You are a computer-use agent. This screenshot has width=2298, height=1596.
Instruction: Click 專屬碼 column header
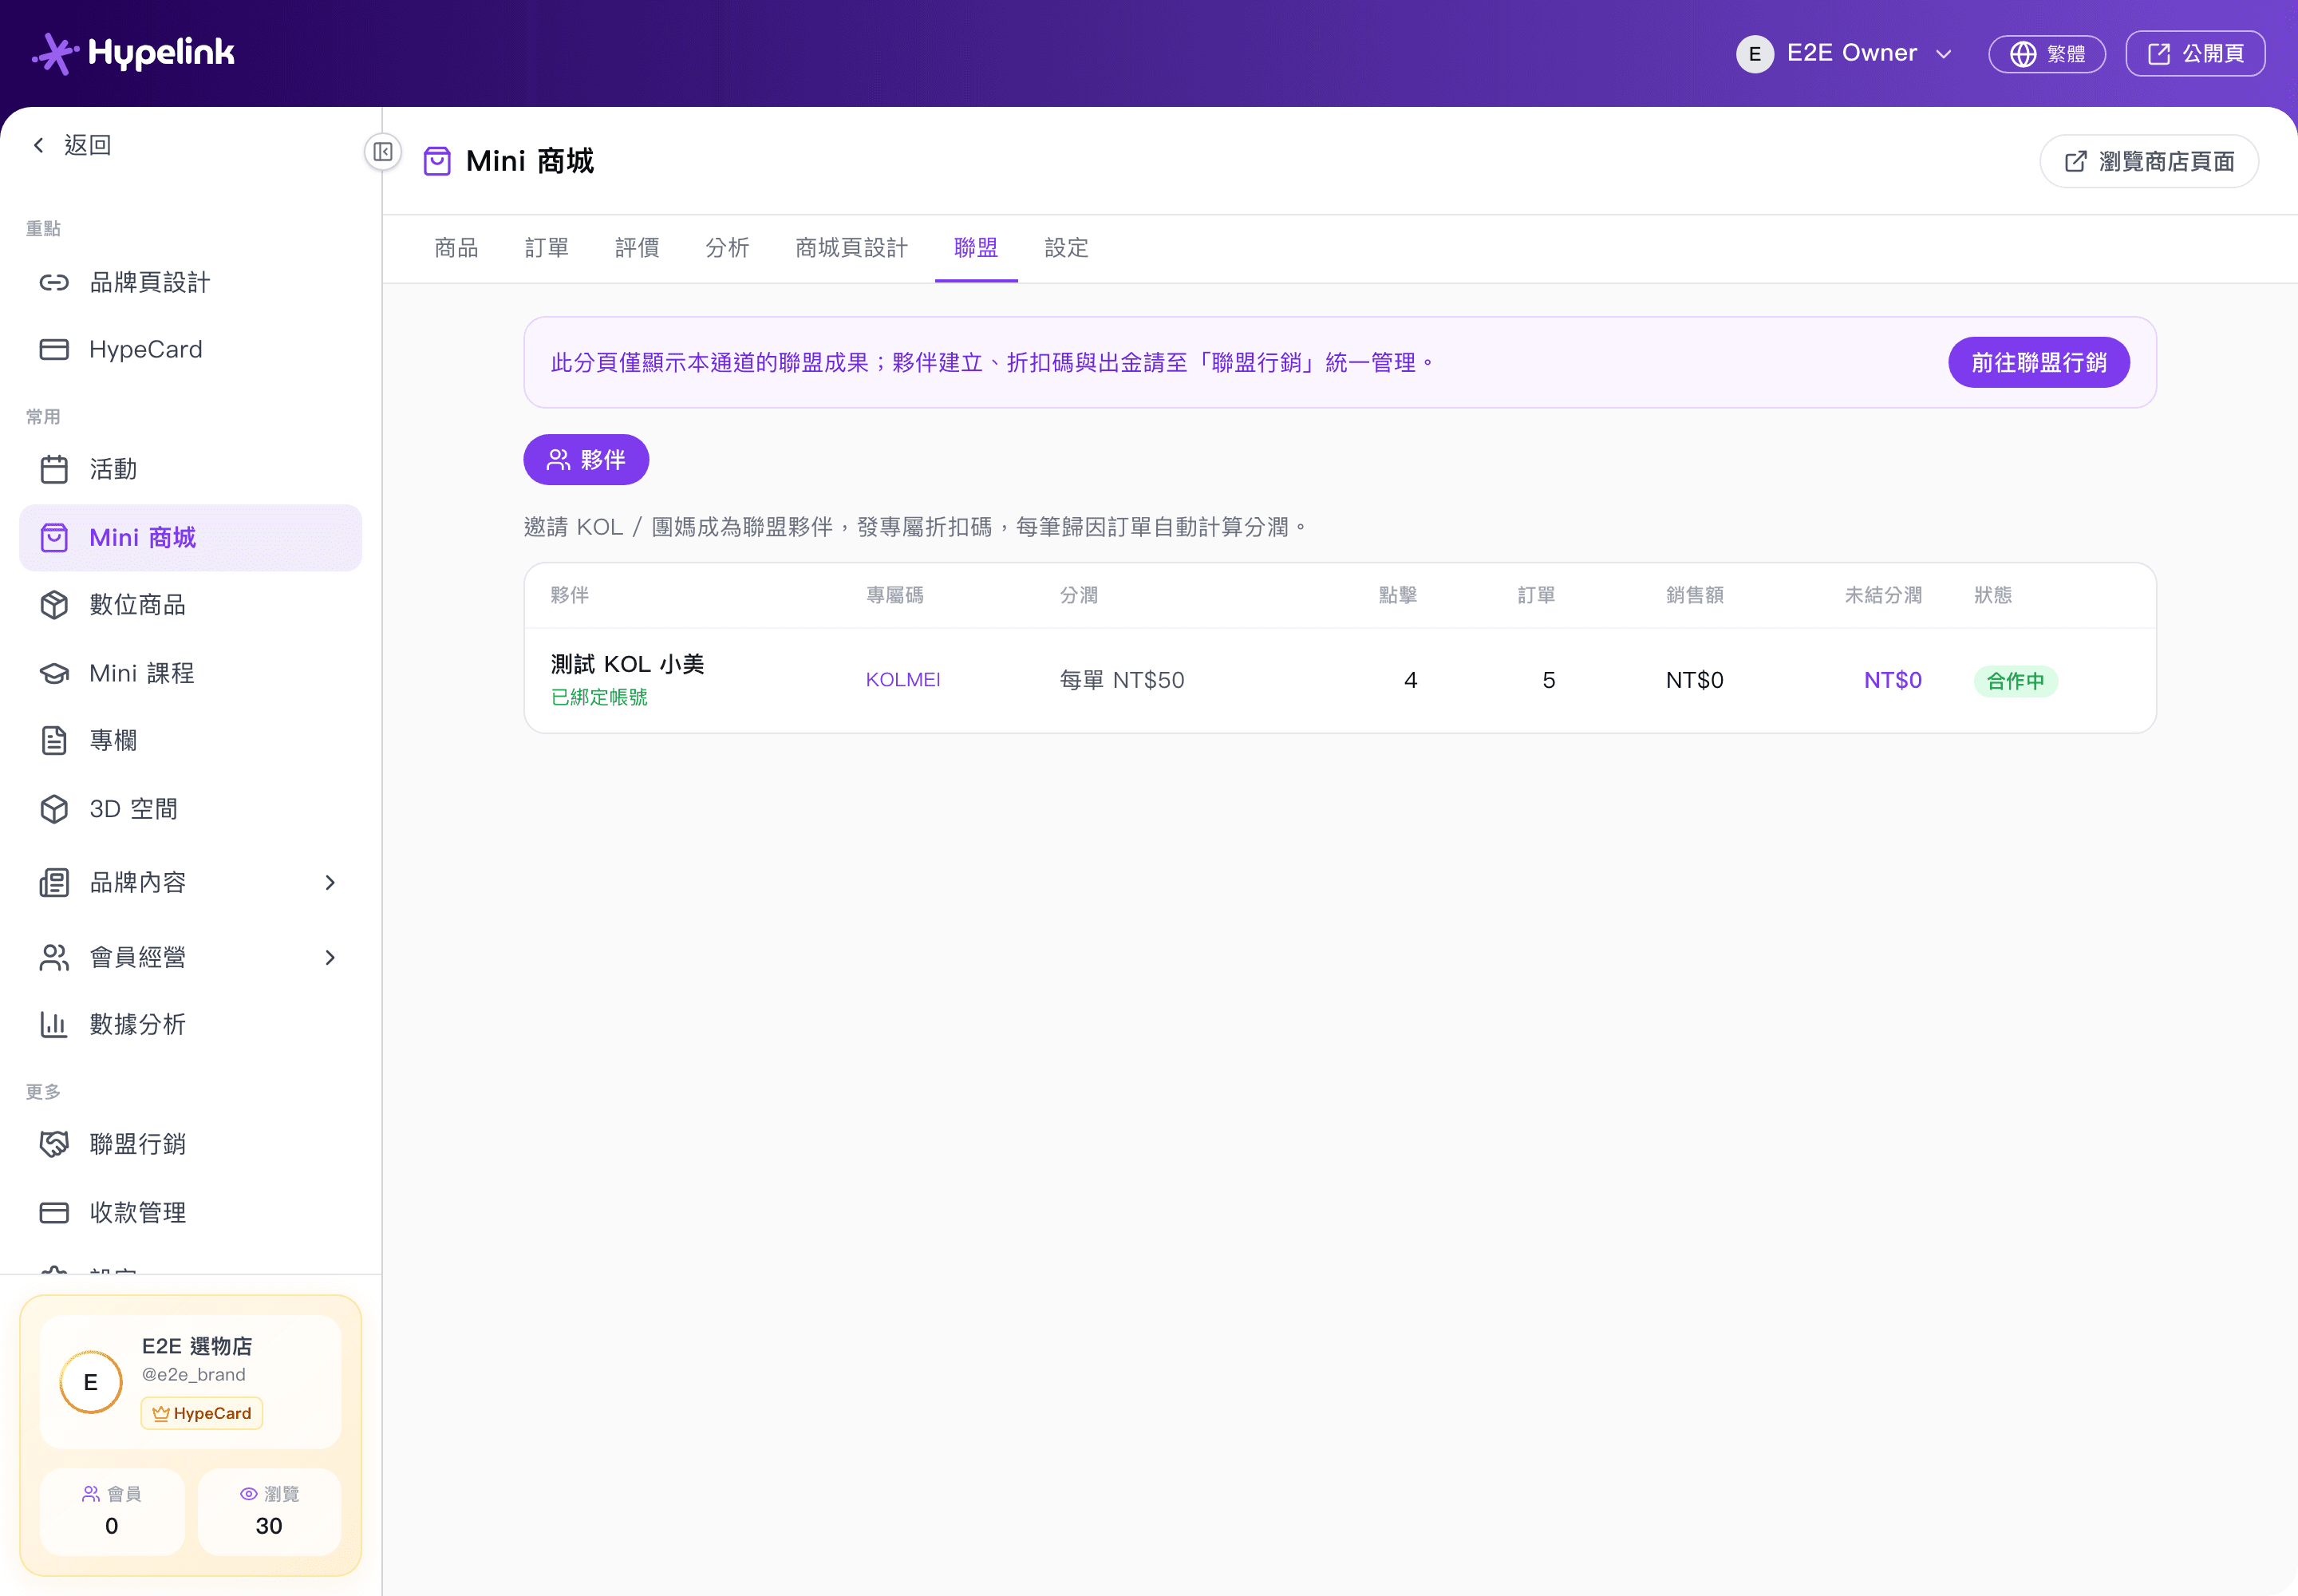point(894,595)
